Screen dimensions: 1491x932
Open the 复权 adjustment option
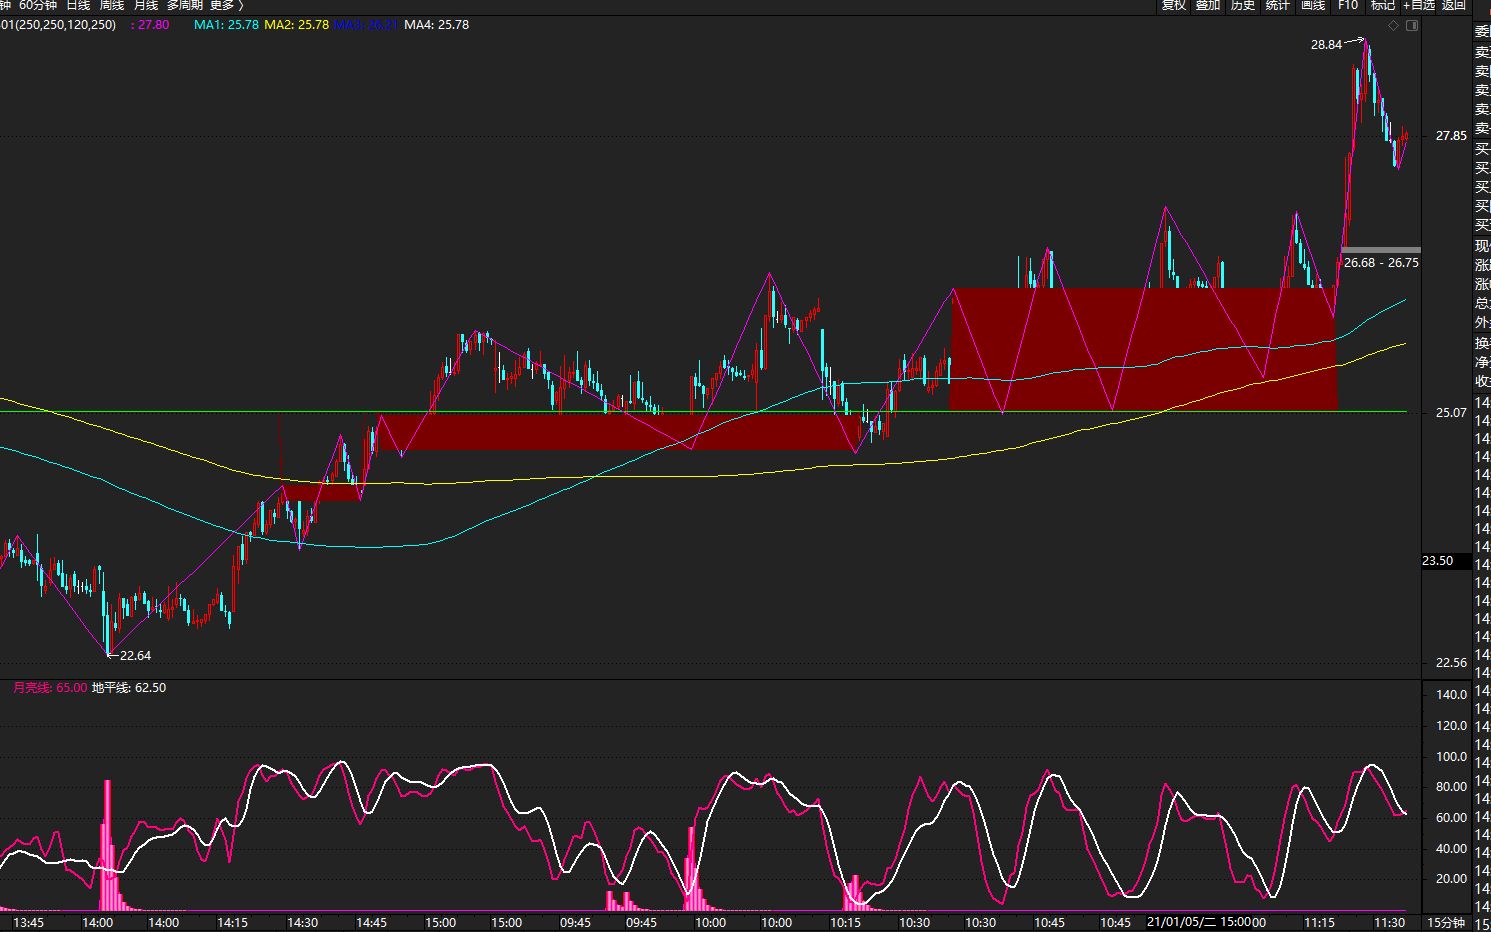tap(1173, 5)
